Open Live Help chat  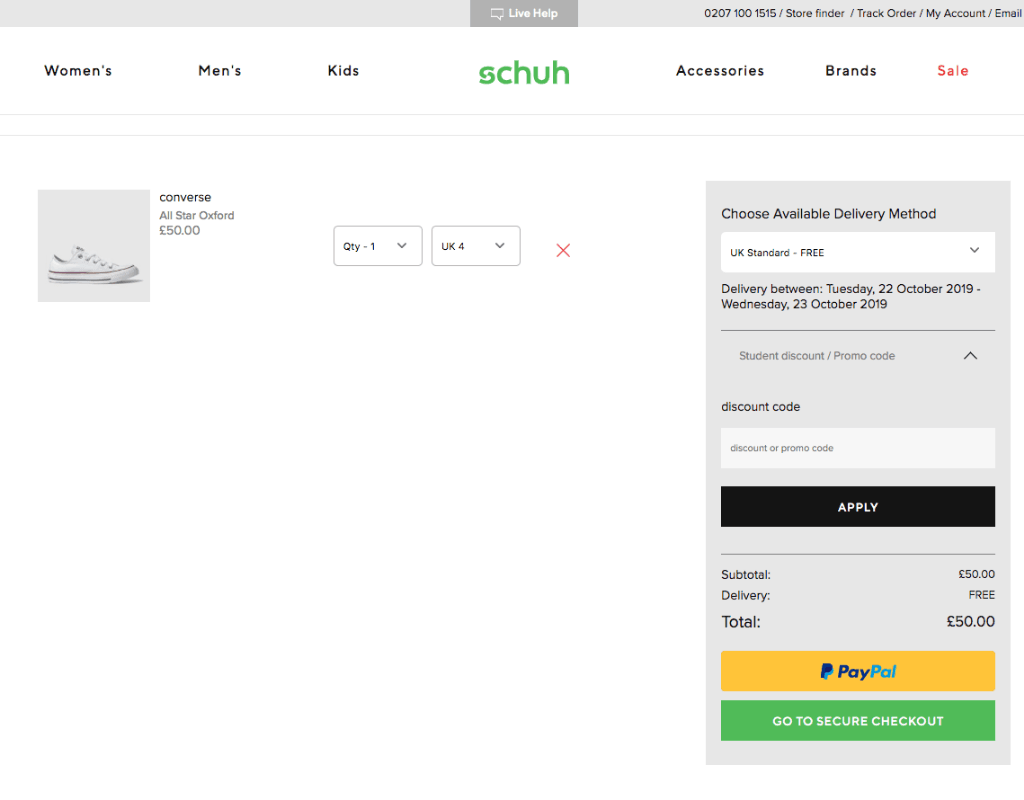524,13
